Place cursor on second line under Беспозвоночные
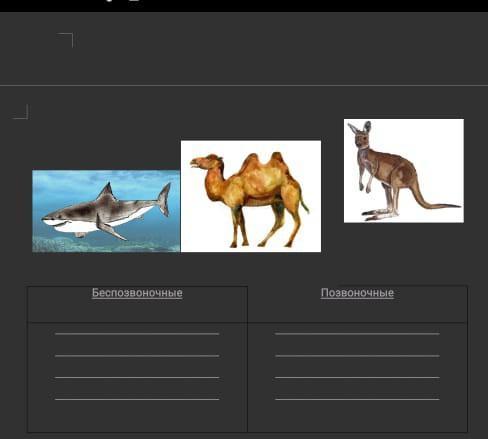 click(137, 356)
